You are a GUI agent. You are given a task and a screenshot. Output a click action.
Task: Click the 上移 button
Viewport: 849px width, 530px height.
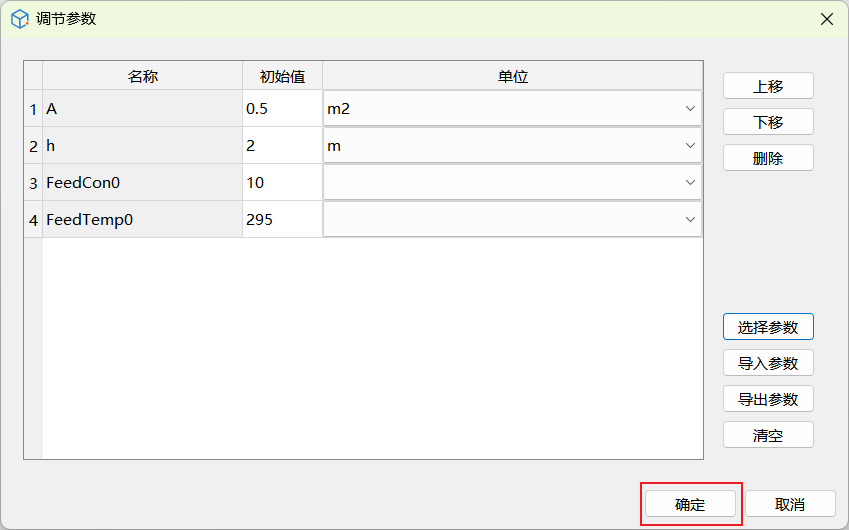click(767, 86)
